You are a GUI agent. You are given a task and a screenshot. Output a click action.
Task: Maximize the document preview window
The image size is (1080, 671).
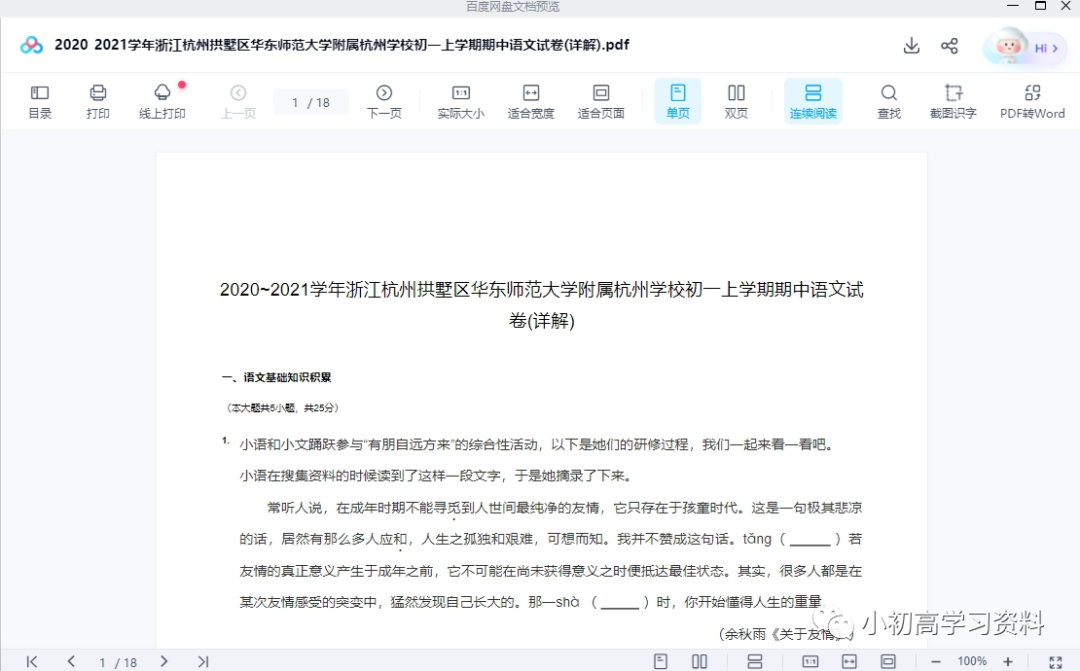(x=1041, y=6)
